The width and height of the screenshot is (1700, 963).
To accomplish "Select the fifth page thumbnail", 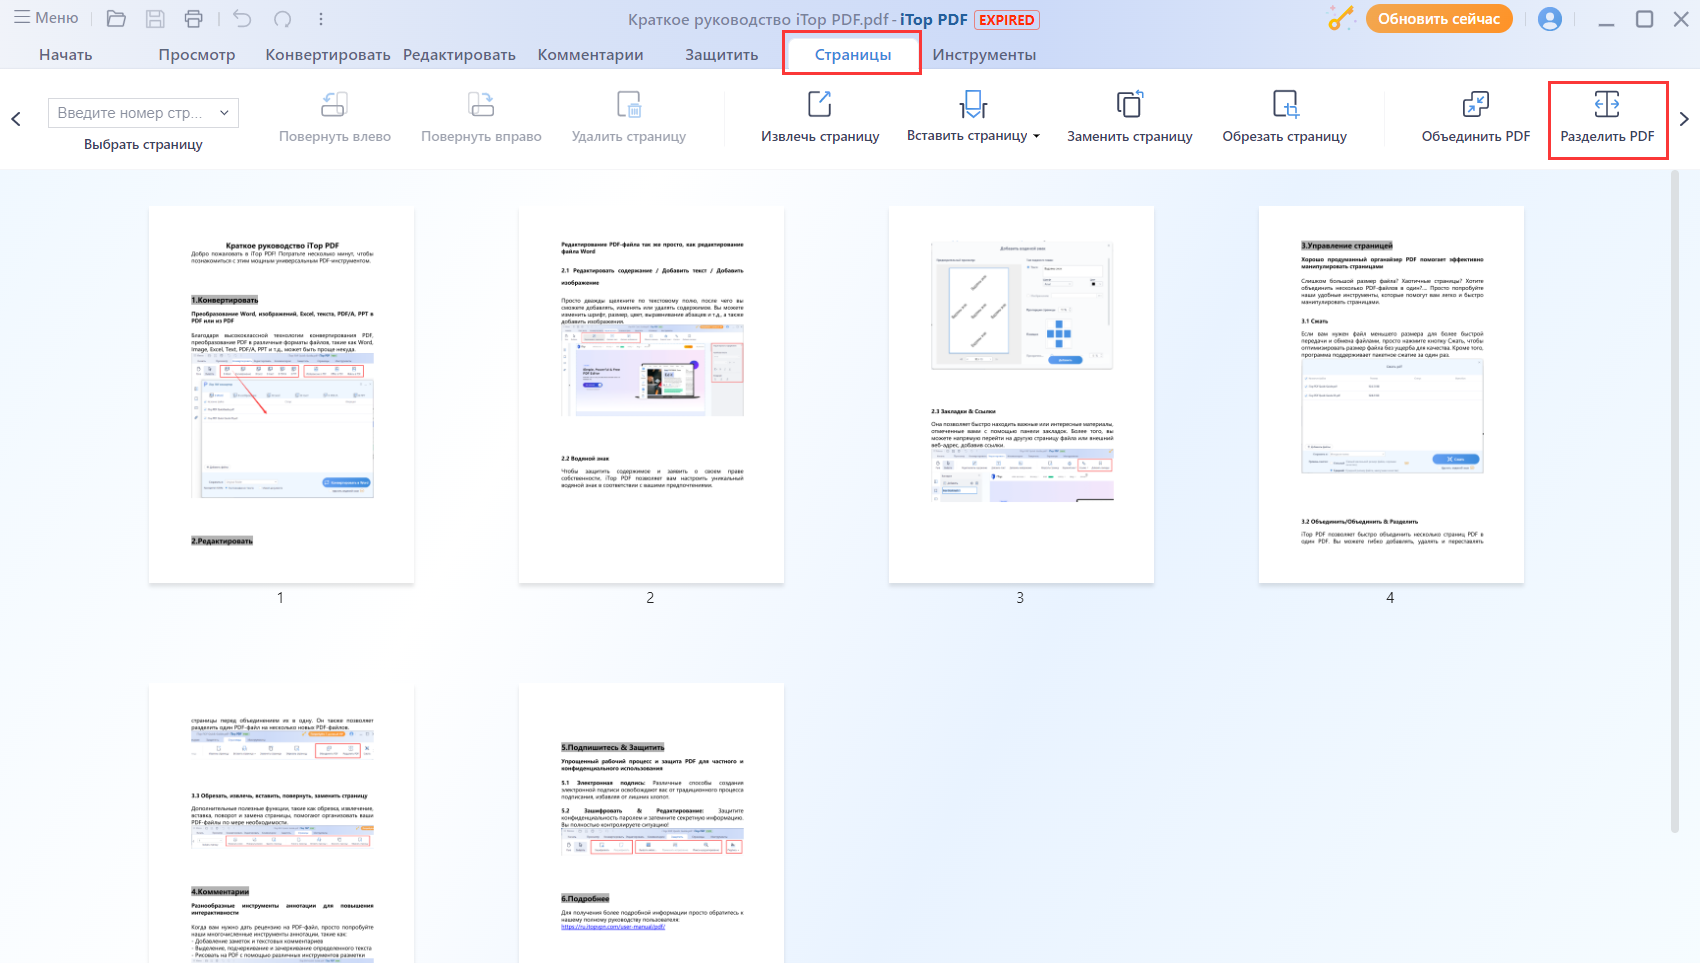I will point(281,823).
